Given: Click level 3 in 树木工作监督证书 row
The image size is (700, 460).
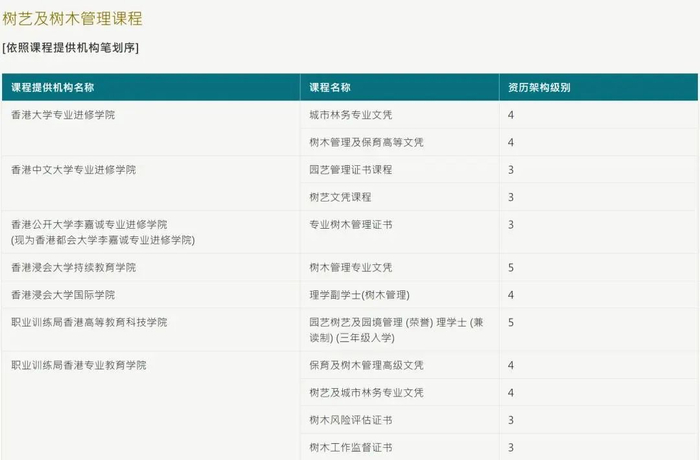Looking at the screenshot, I should (x=511, y=447).
